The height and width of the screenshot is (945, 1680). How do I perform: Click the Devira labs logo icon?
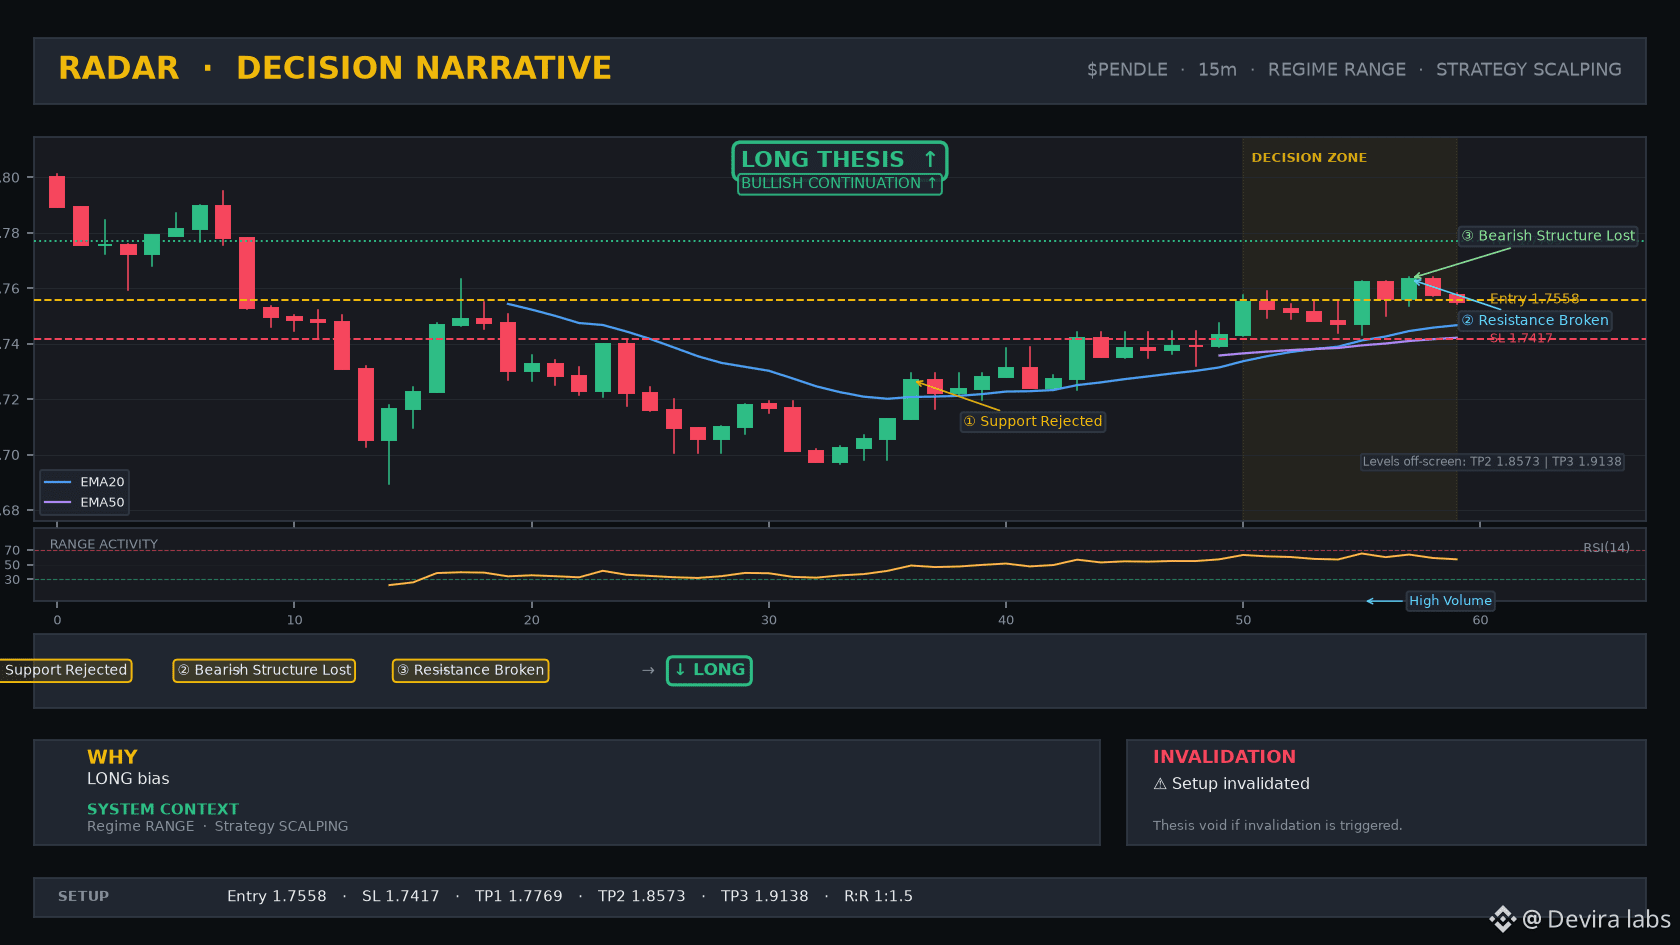[x=1502, y=919]
